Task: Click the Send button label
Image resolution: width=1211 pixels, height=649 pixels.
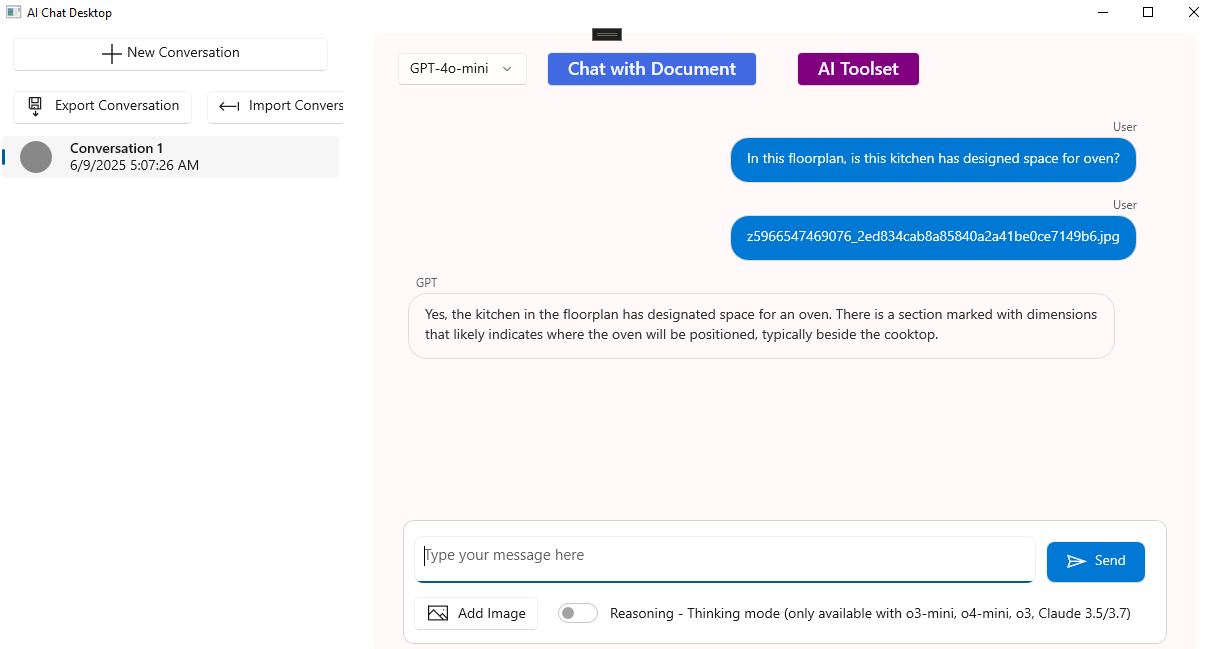Action: click(x=1110, y=561)
